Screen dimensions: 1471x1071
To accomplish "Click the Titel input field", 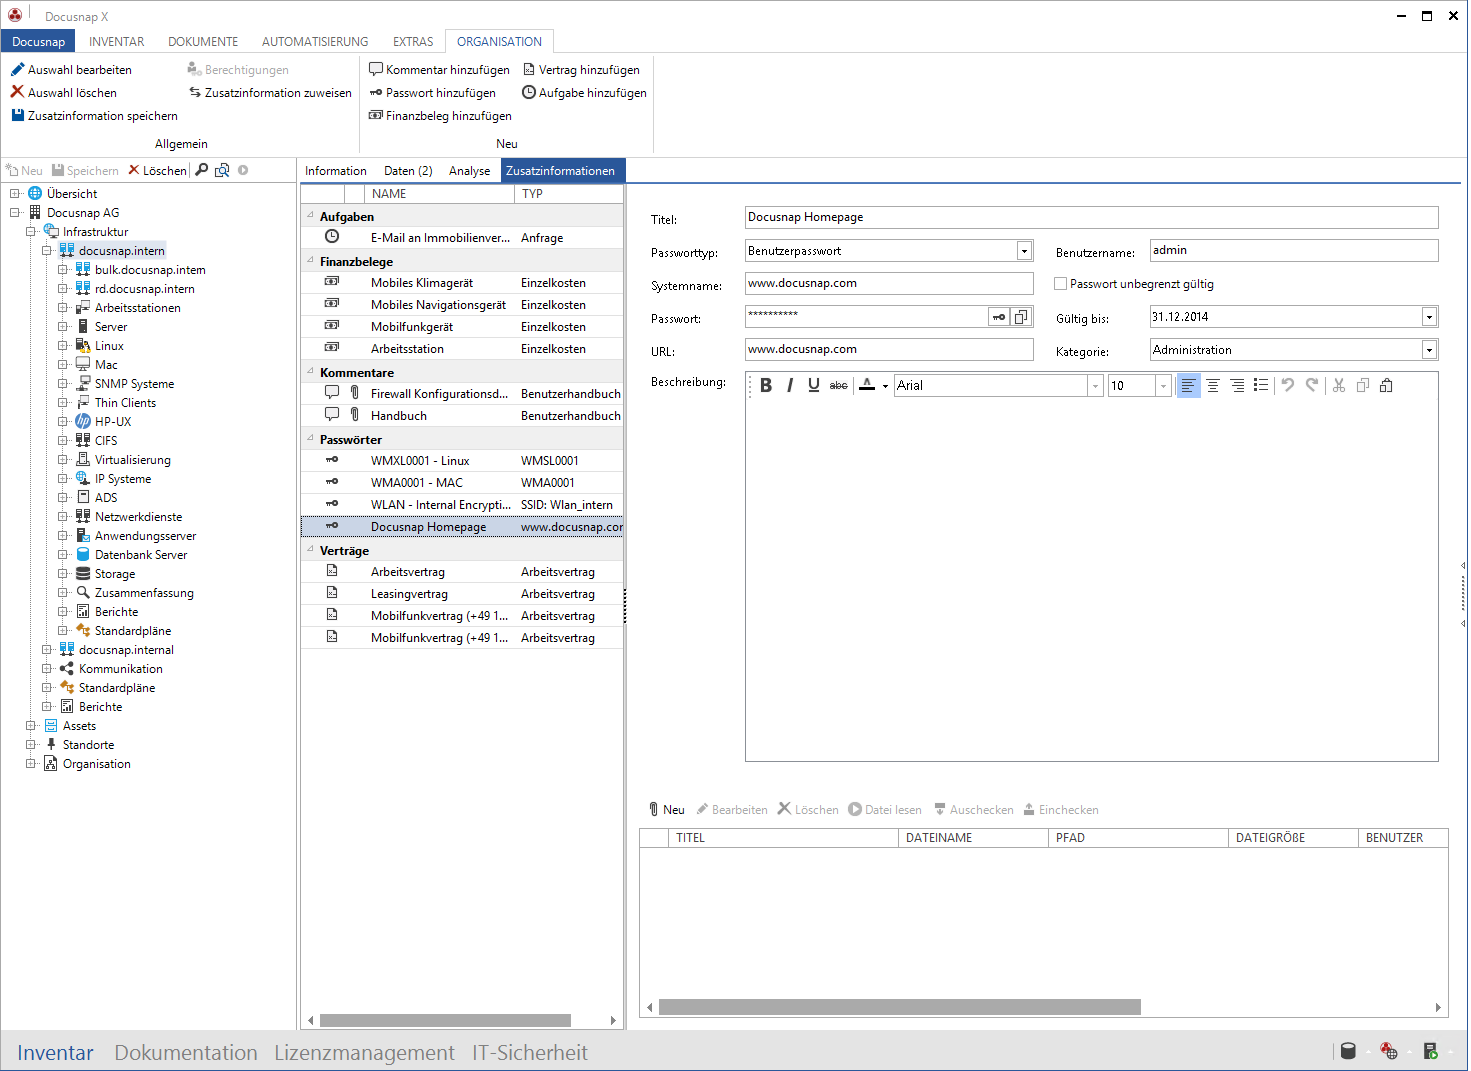I will pos(1092,217).
